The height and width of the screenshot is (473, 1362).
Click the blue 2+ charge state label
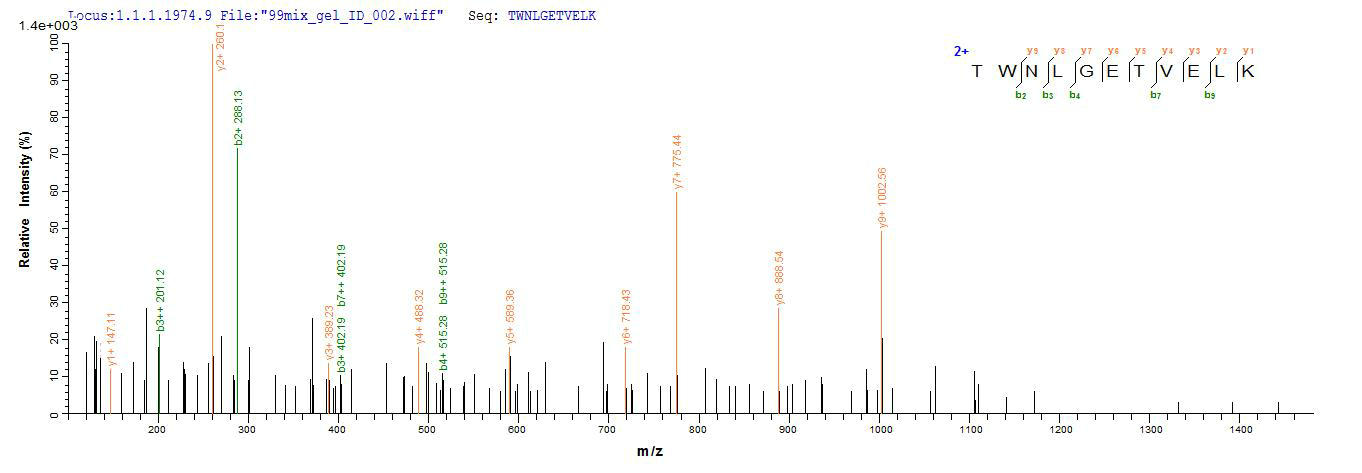[x=960, y=51]
